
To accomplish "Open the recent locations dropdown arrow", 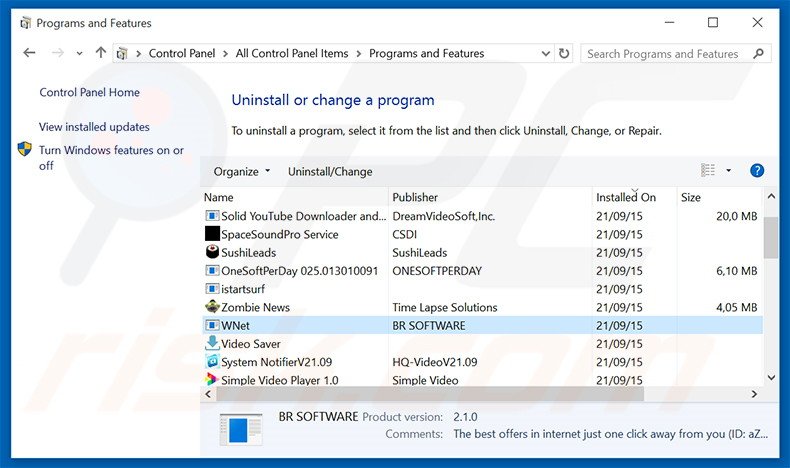I will click(79, 53).
